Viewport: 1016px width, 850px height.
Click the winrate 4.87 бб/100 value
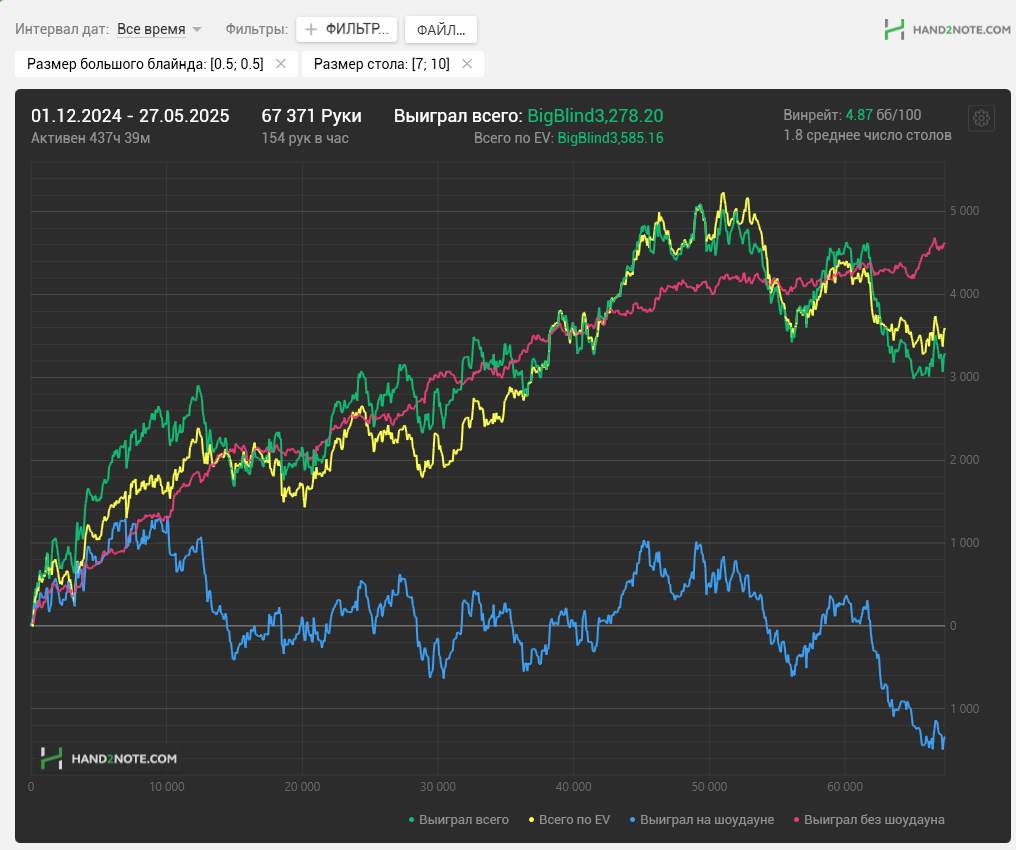(883, 115)
